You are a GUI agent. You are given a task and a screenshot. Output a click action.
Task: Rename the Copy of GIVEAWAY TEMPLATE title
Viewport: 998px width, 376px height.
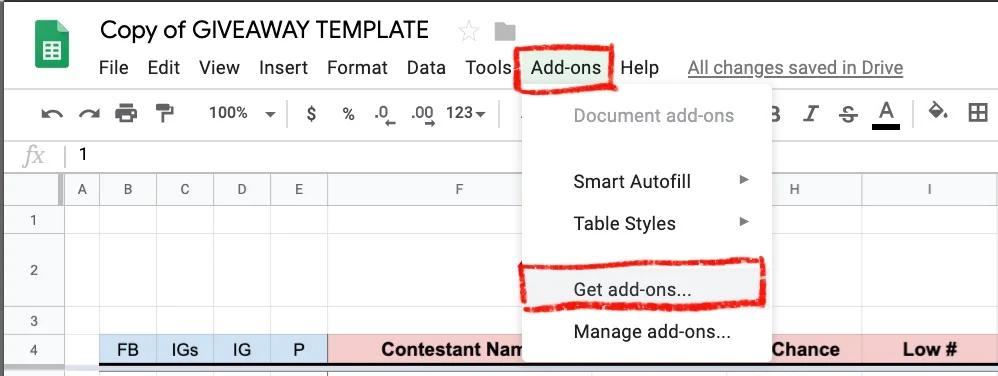tap(265, 30)
